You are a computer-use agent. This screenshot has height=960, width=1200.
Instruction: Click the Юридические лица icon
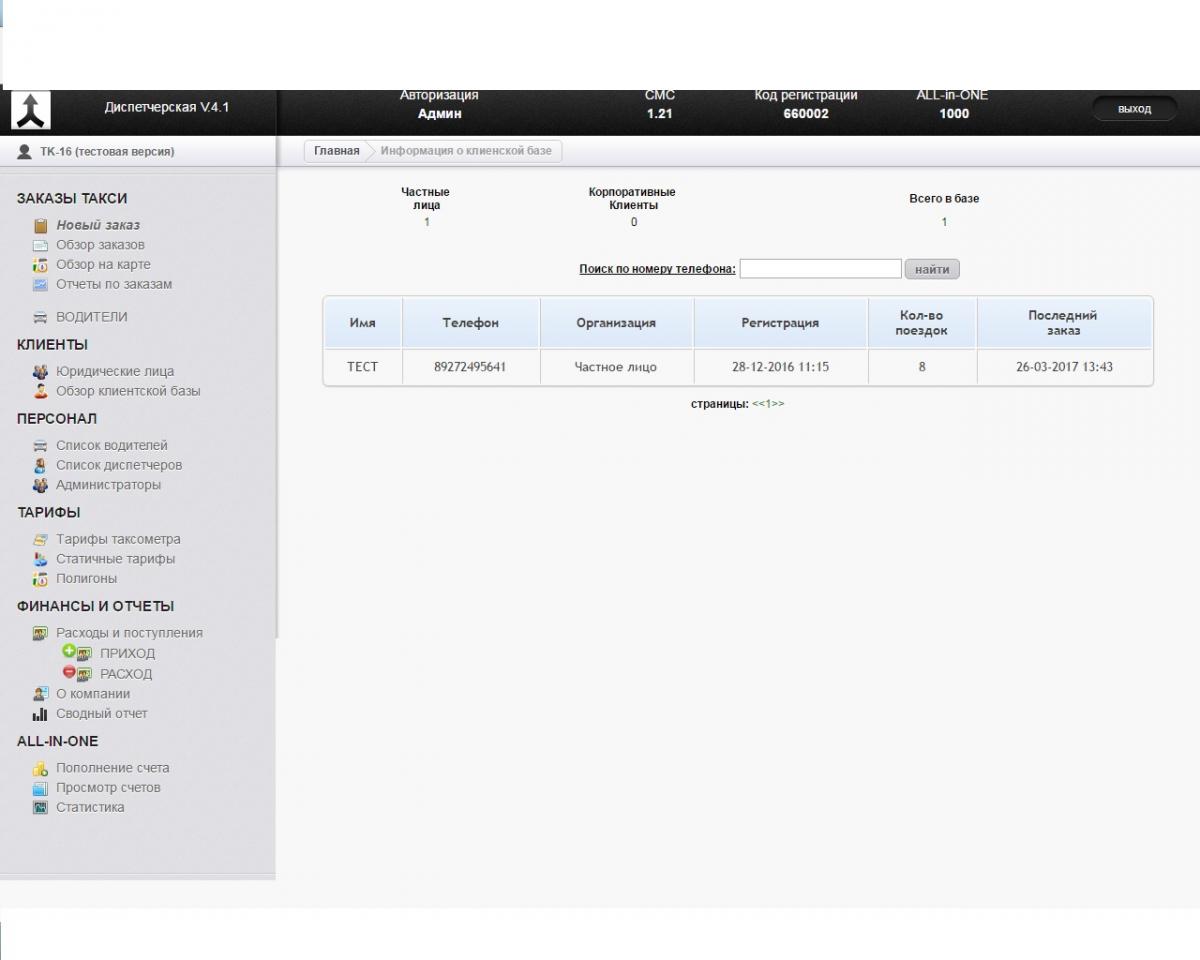click(x=40, y=372)
